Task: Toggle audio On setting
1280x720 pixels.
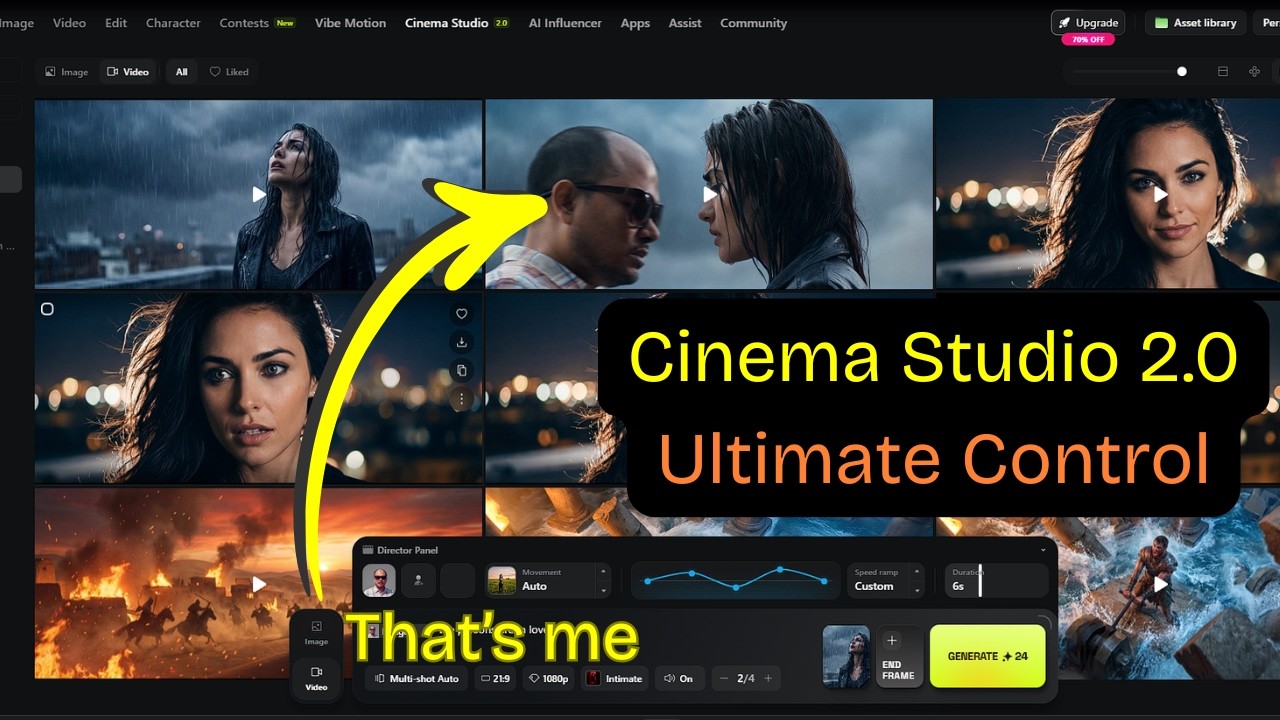Action: point(679,678)
